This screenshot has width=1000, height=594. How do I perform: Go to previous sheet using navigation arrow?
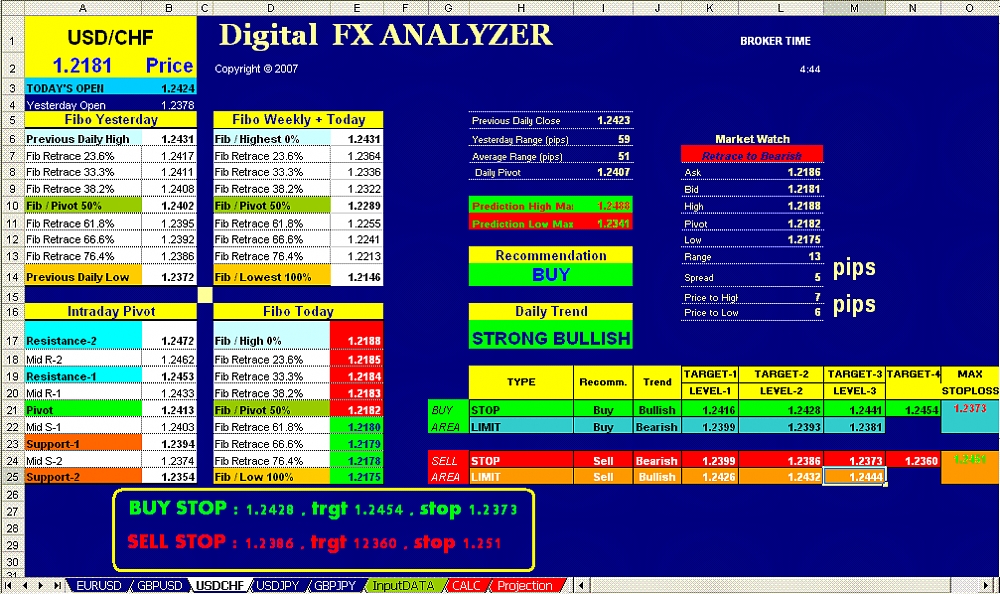point(25,585)
